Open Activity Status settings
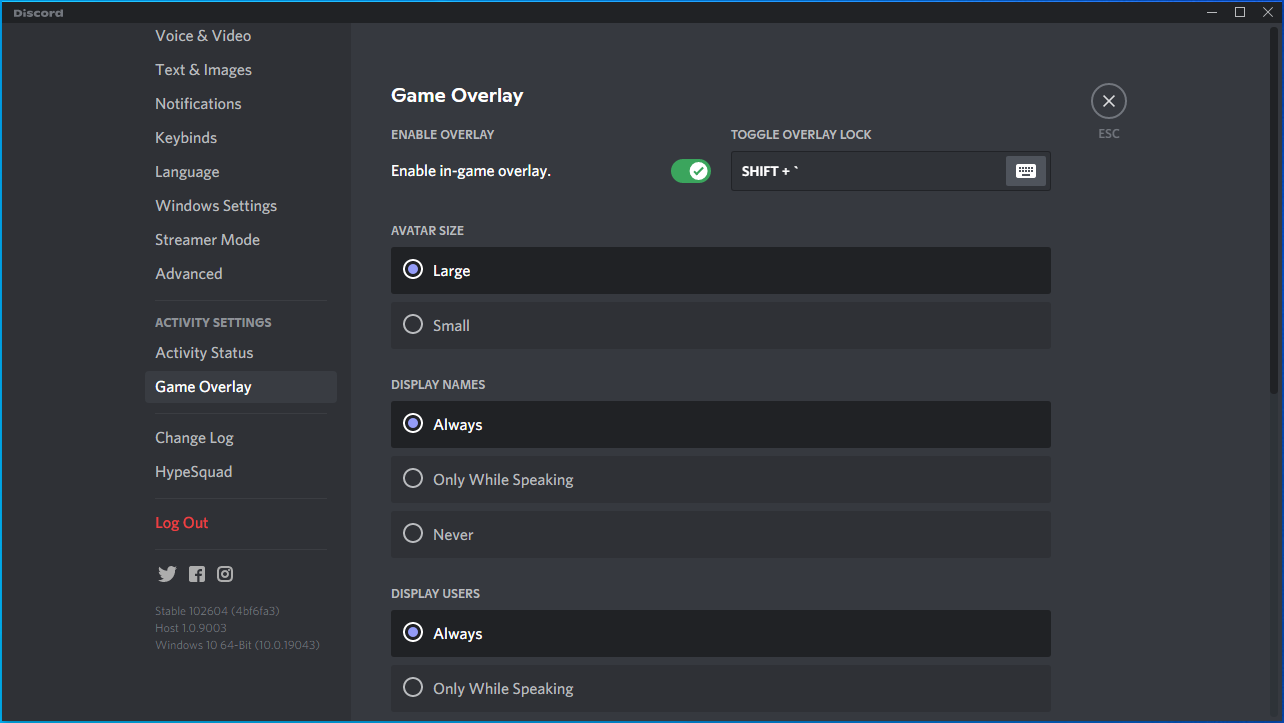 tap(204, 353)
